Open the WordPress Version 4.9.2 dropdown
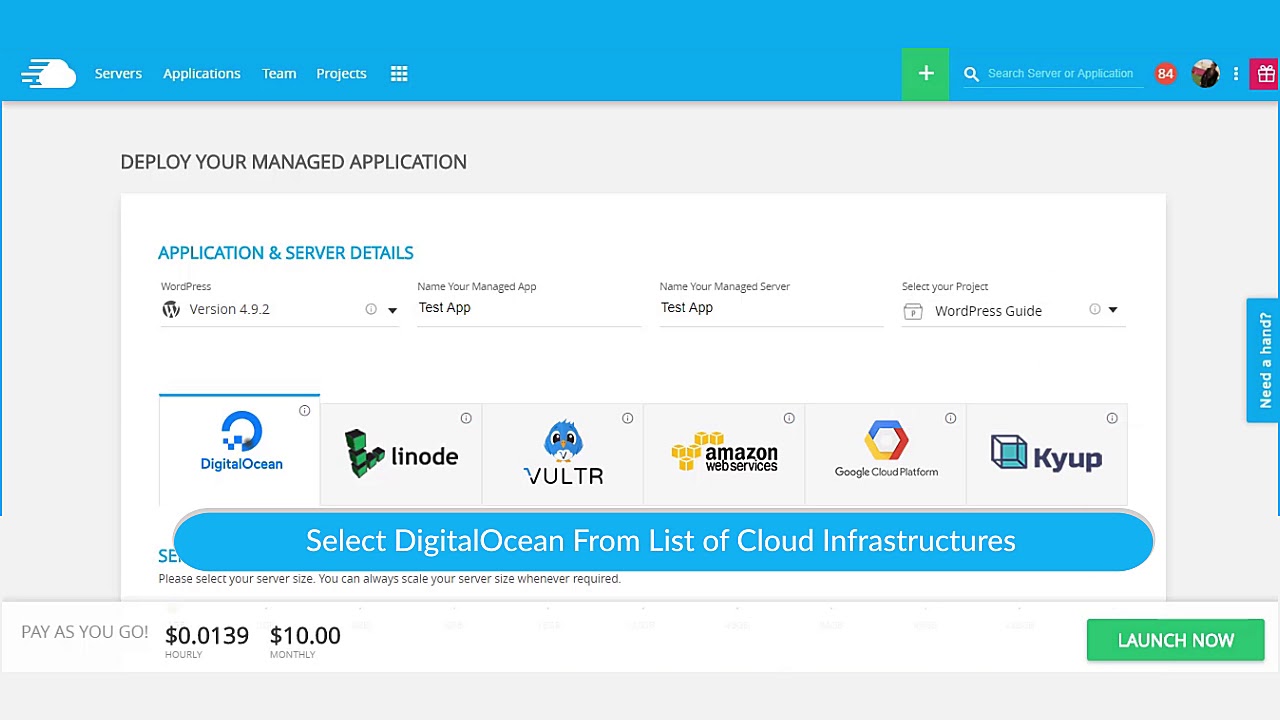1280x720 pixels. (x=280, y=309)
